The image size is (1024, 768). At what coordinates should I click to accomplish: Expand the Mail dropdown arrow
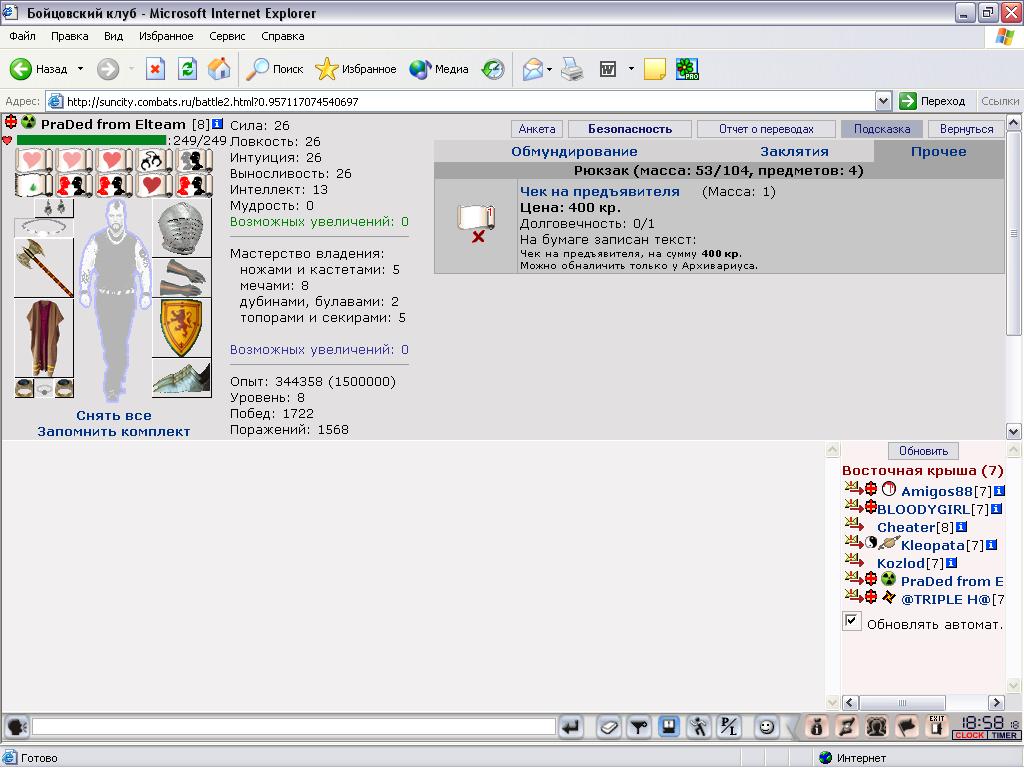(549, 69)
